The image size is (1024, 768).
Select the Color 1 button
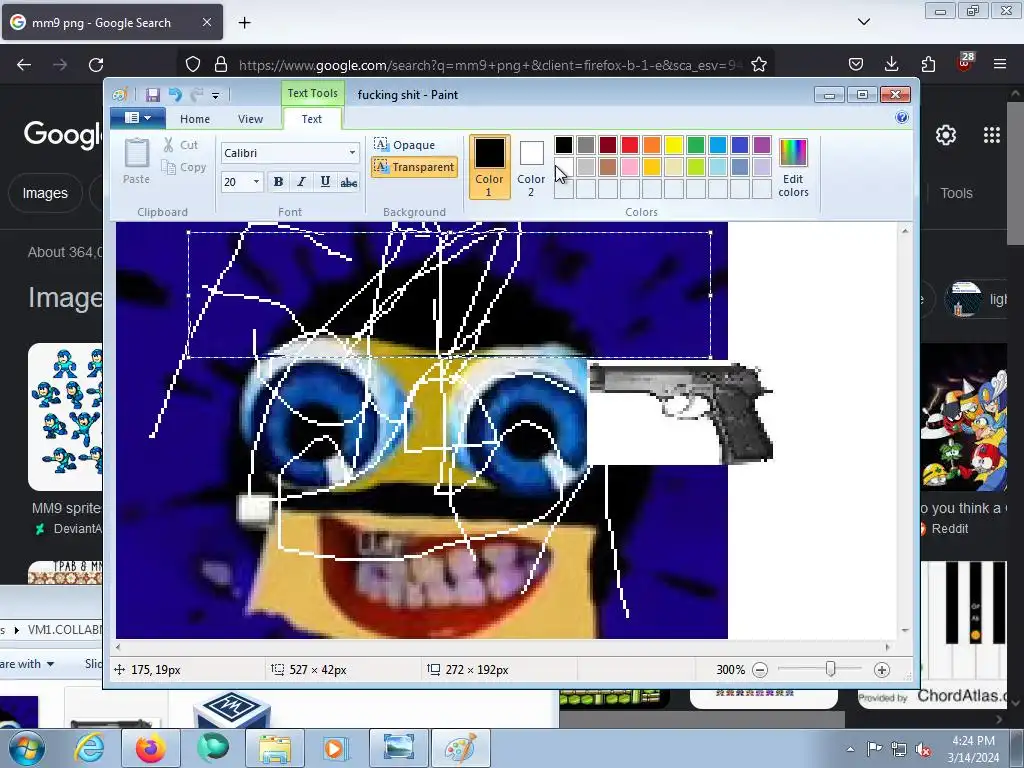point(489,167)
